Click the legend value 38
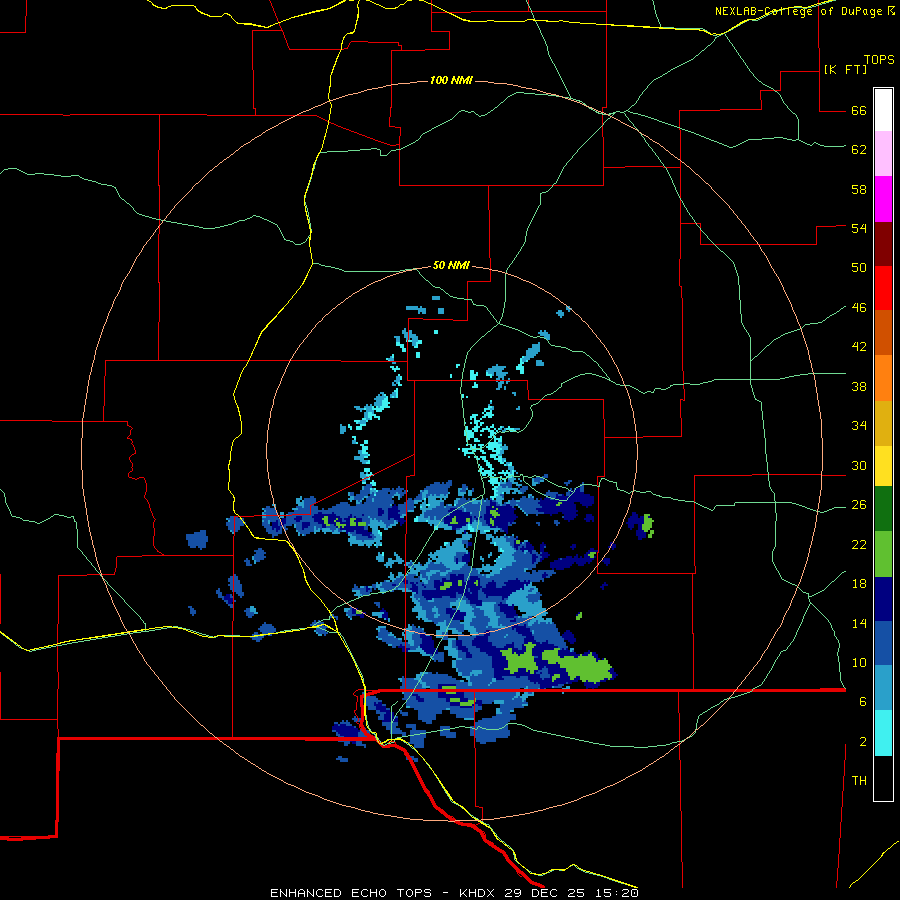The height and width of the screenshot is (900, 900). tap(859, 387)
